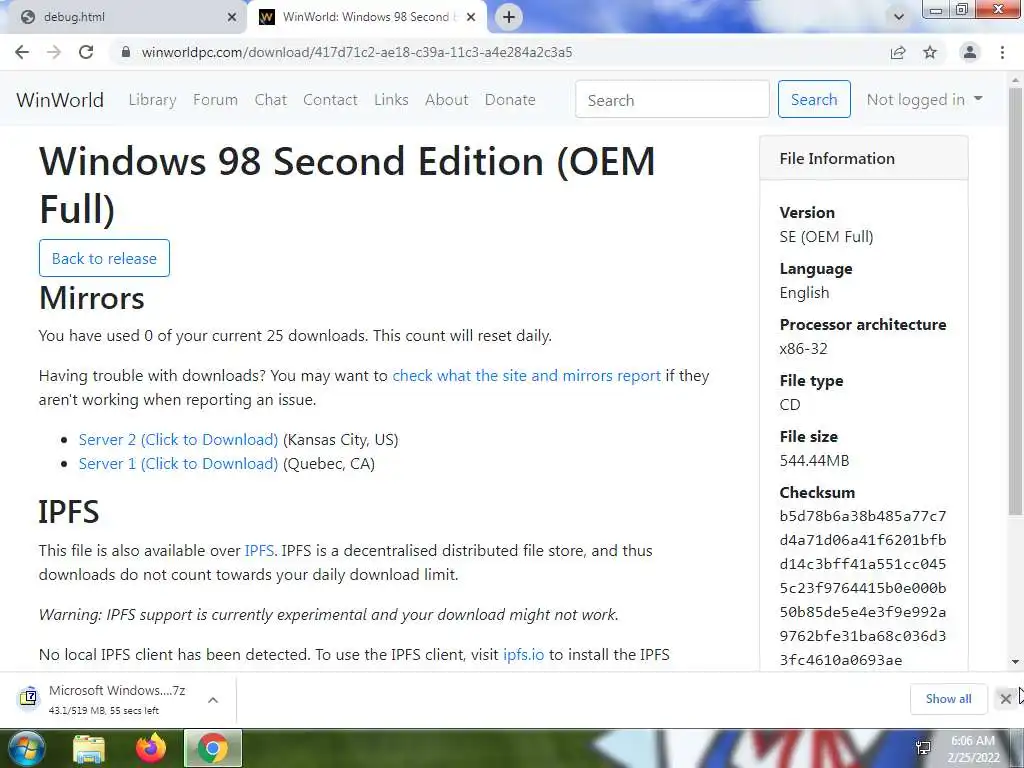Open Windows Explorer from taskbar
The width and height of the screenshot is (1024, 768).
click(89, 748)
